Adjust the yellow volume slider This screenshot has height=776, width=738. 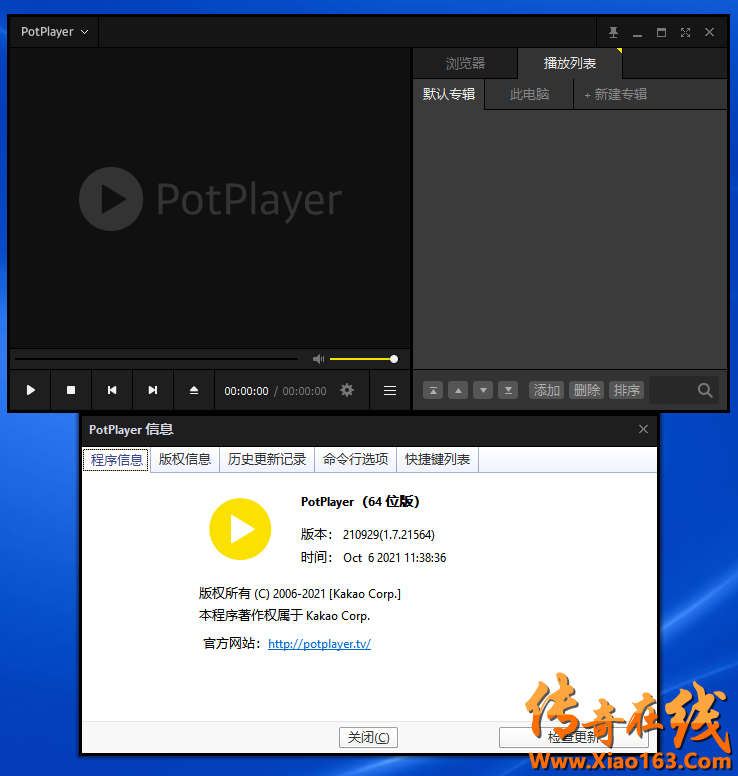[363, 359]
